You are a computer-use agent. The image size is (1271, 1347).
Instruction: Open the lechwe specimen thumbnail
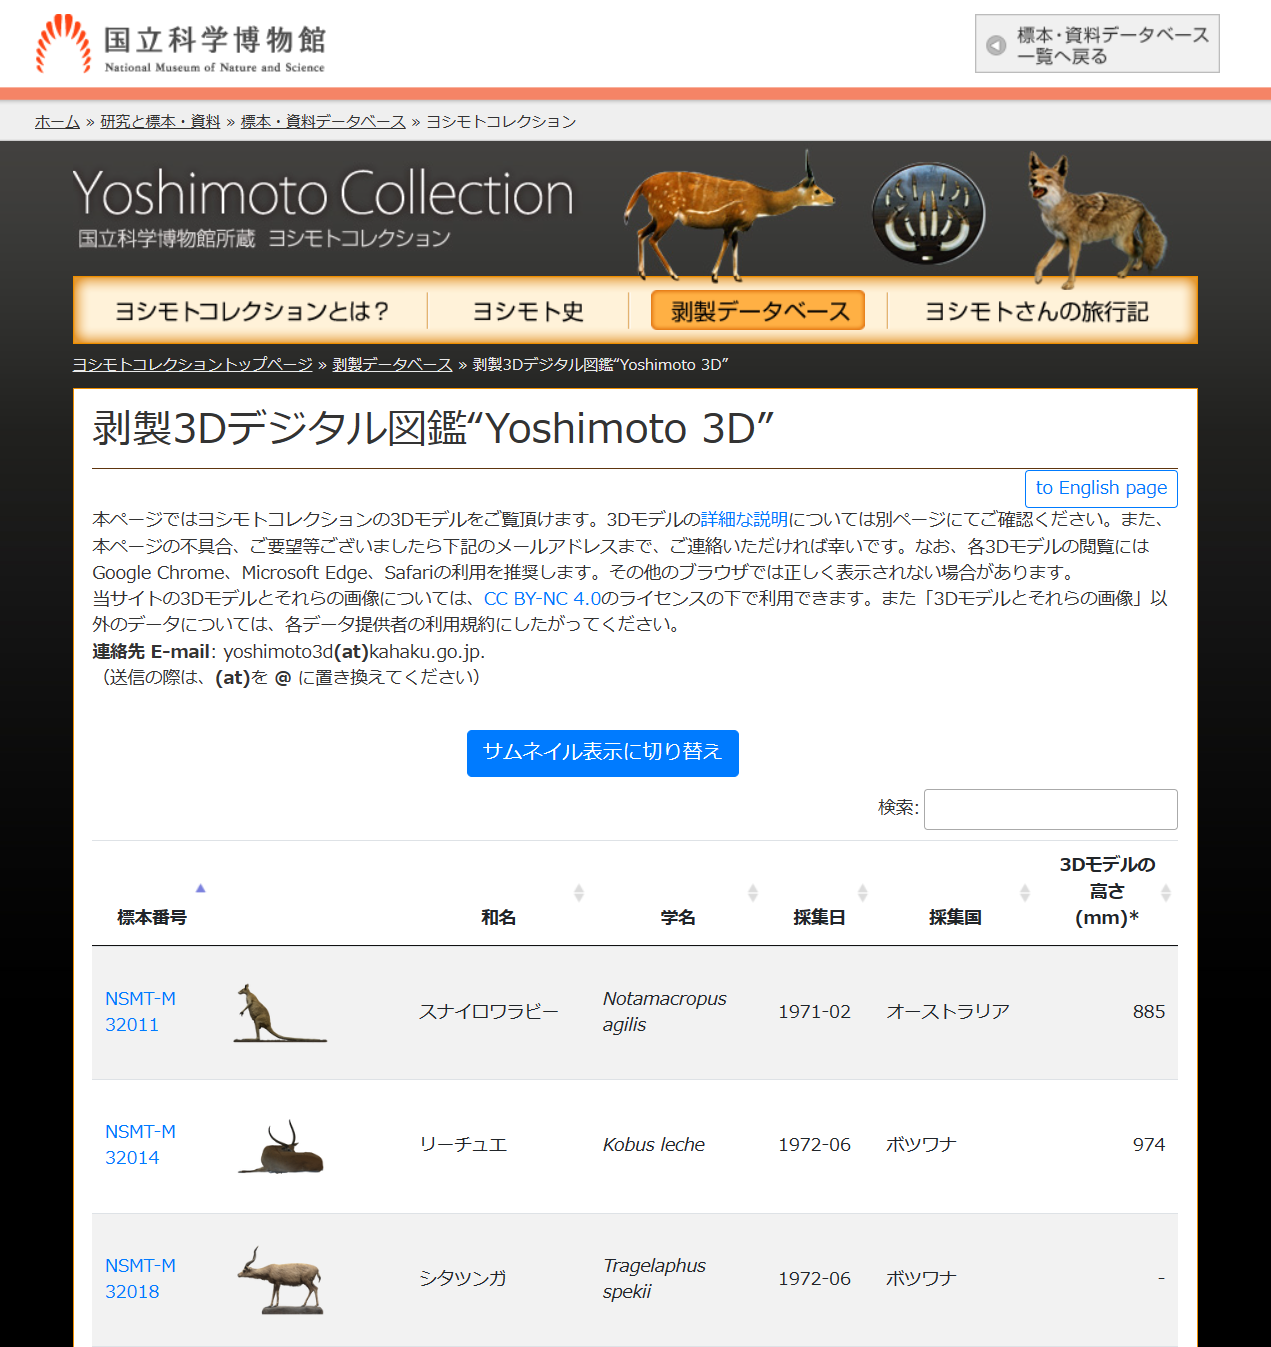click(281, 1146)
